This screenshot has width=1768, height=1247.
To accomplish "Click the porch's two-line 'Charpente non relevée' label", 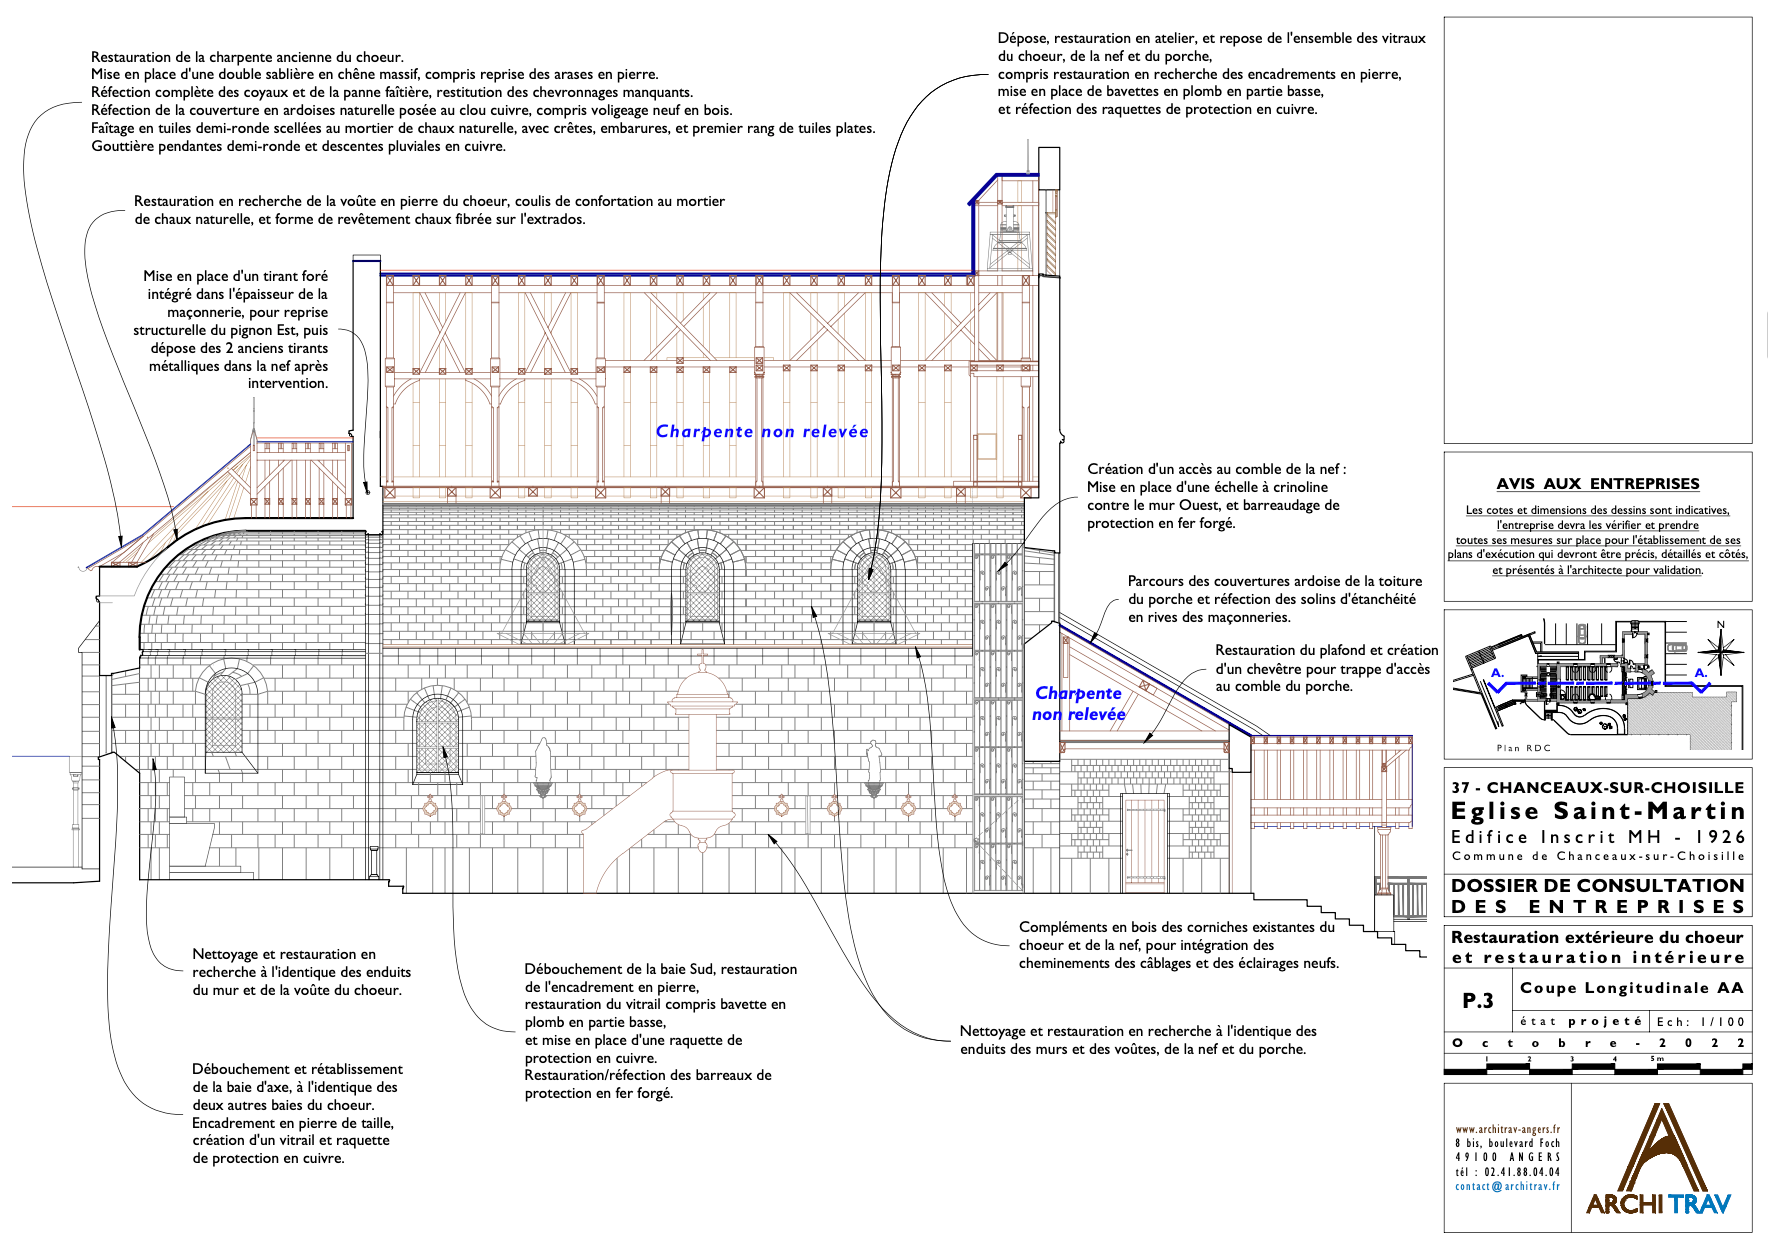I will (1078, 704).
